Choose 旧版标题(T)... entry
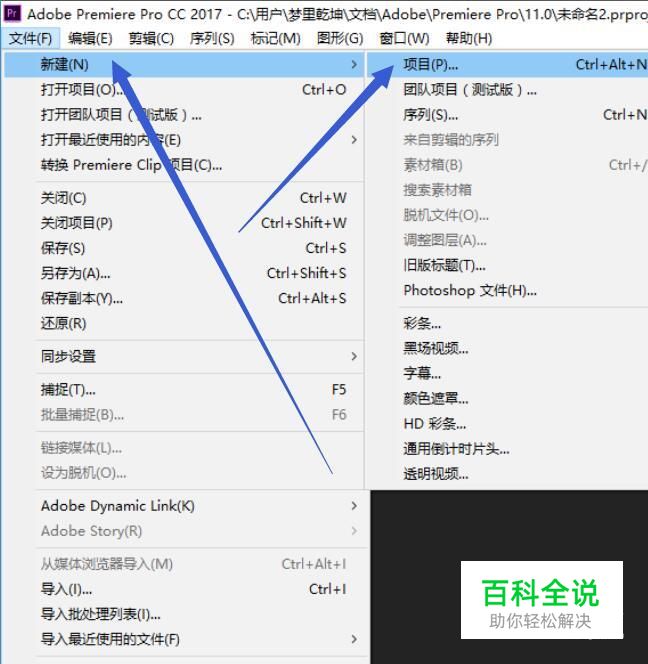 tap(507, 266)
